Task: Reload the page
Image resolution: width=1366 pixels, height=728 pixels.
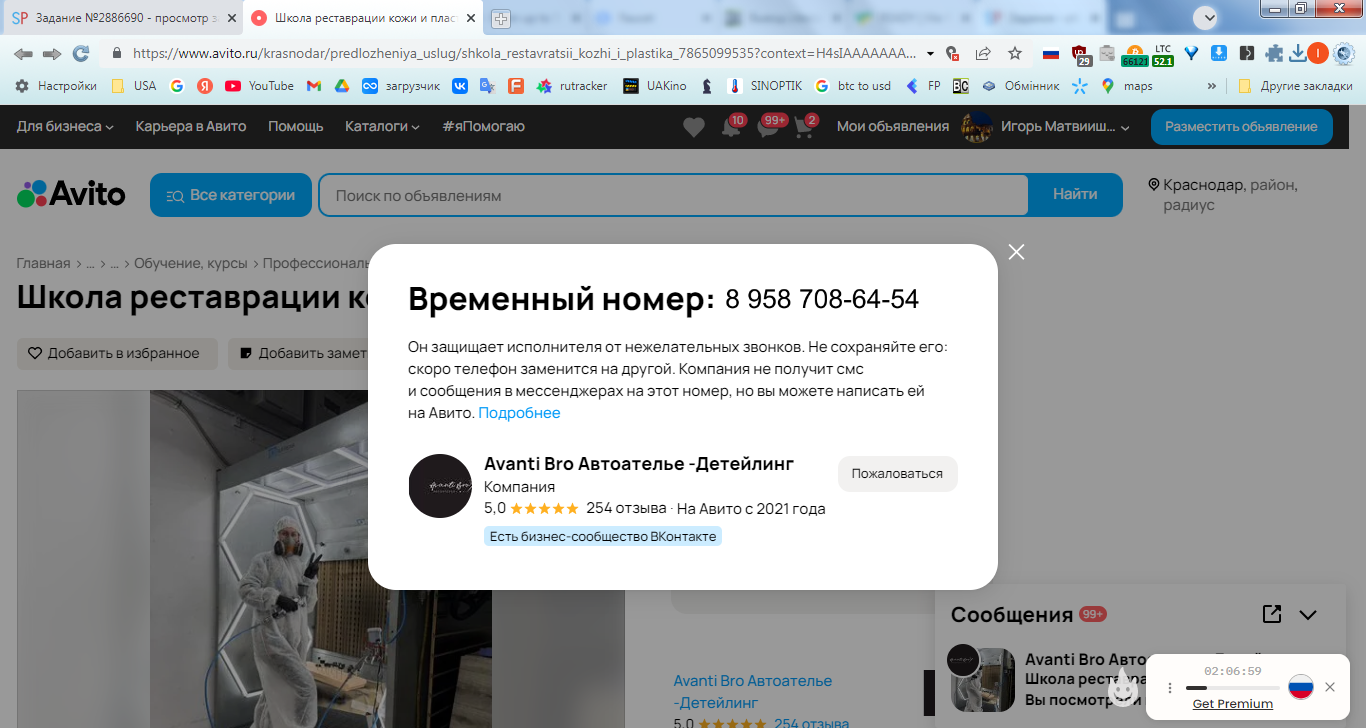Action: (x=81, y=53)
